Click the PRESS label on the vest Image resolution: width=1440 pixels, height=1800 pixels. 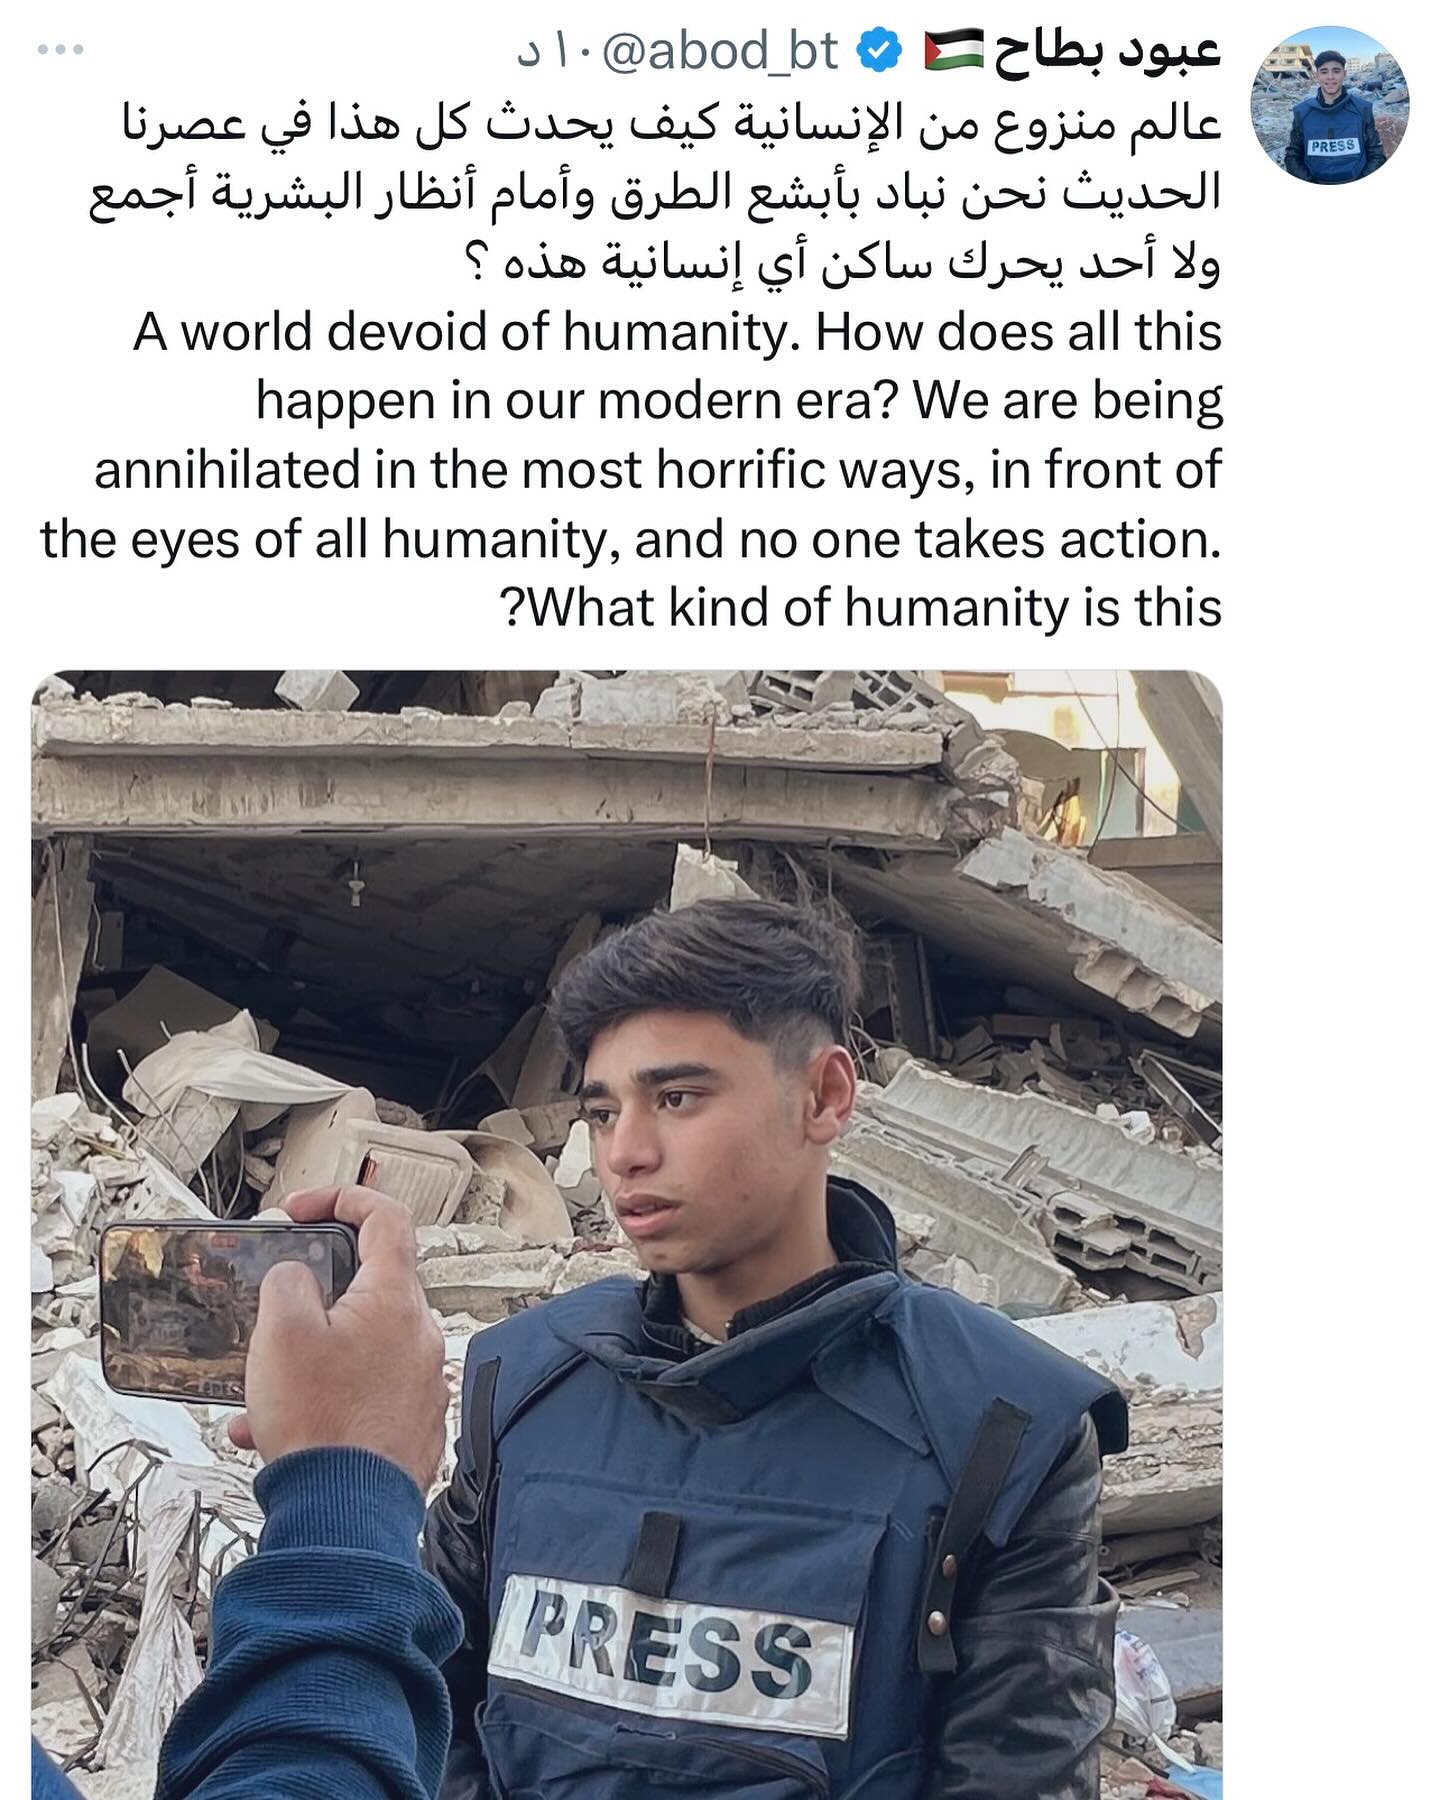point(669,1652)
